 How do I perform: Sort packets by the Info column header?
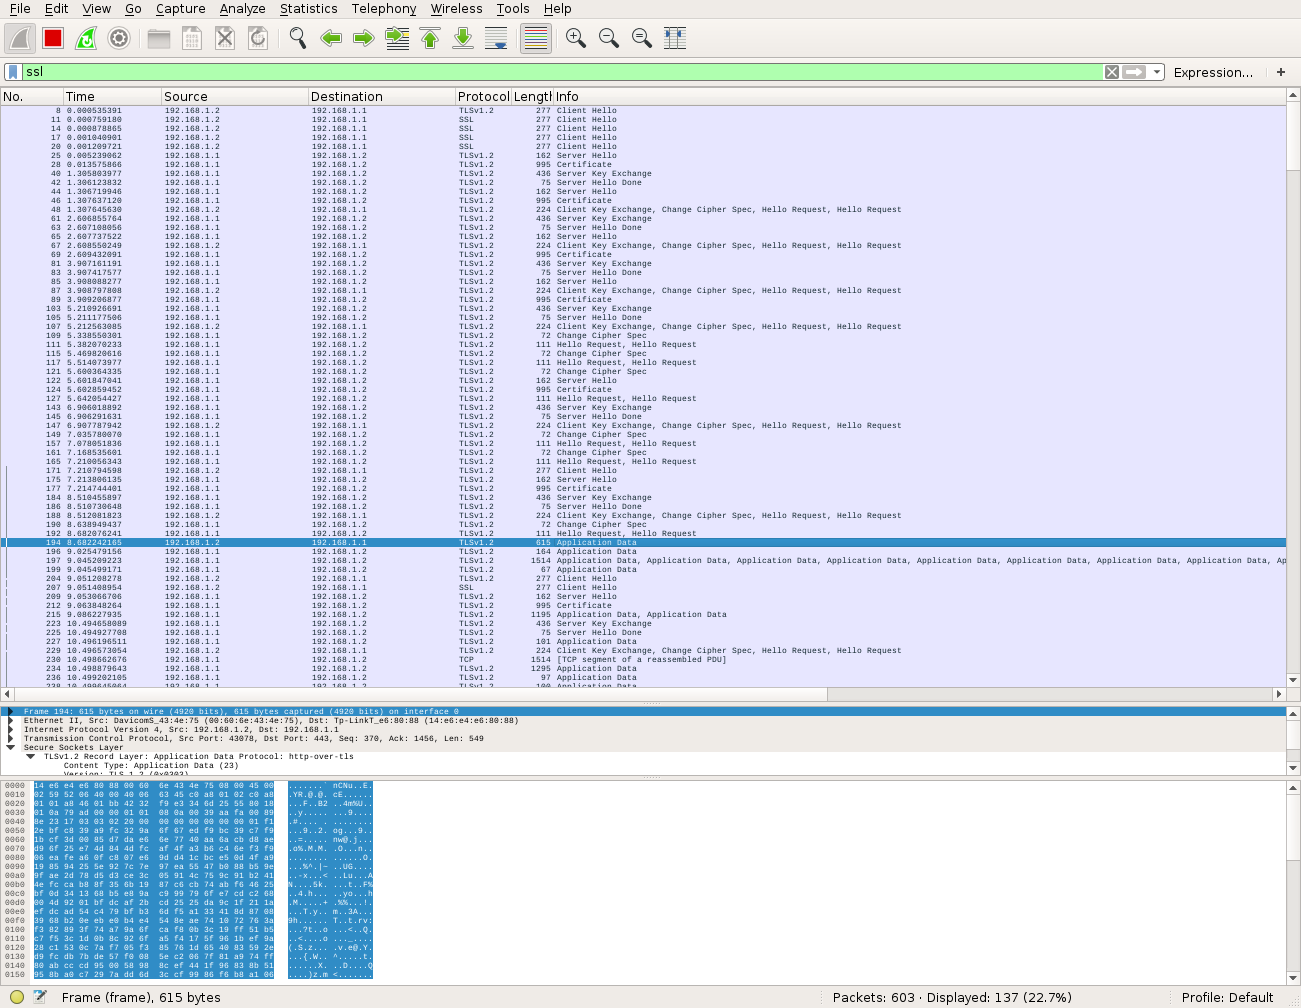918,96
